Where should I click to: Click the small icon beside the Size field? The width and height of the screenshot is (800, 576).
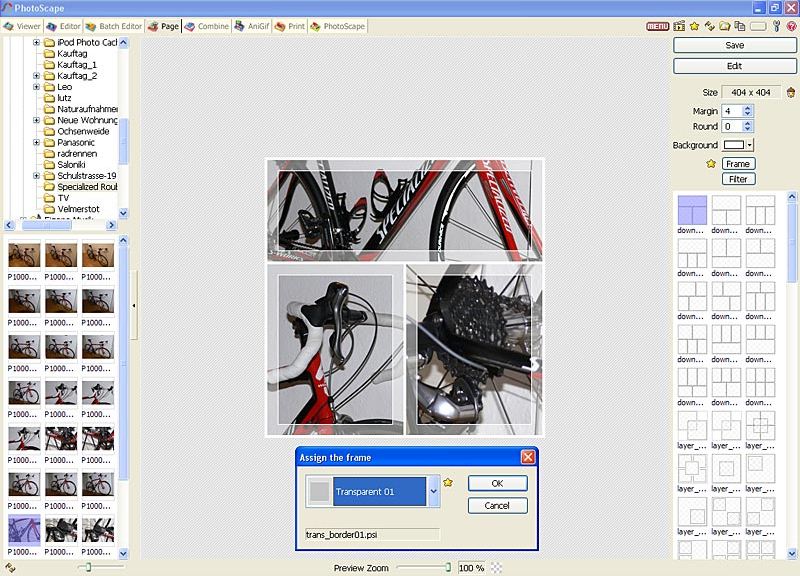click(x=791, y=92)
